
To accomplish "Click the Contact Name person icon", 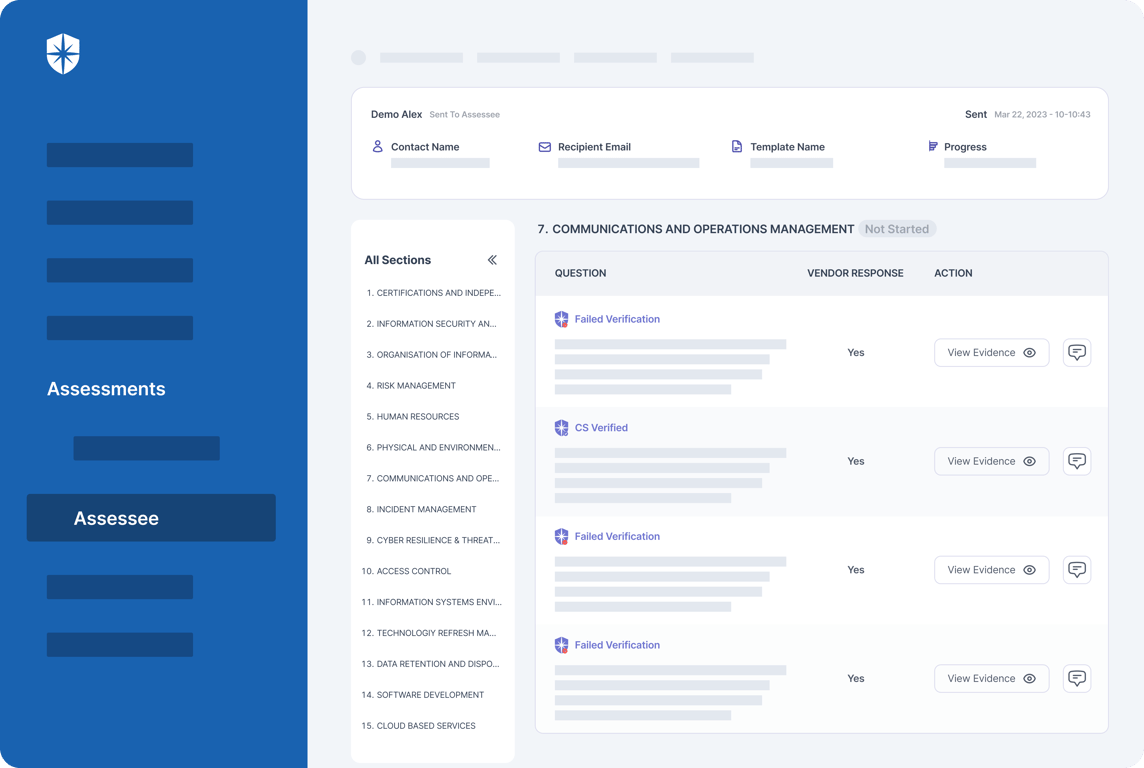I will point(377,146).
